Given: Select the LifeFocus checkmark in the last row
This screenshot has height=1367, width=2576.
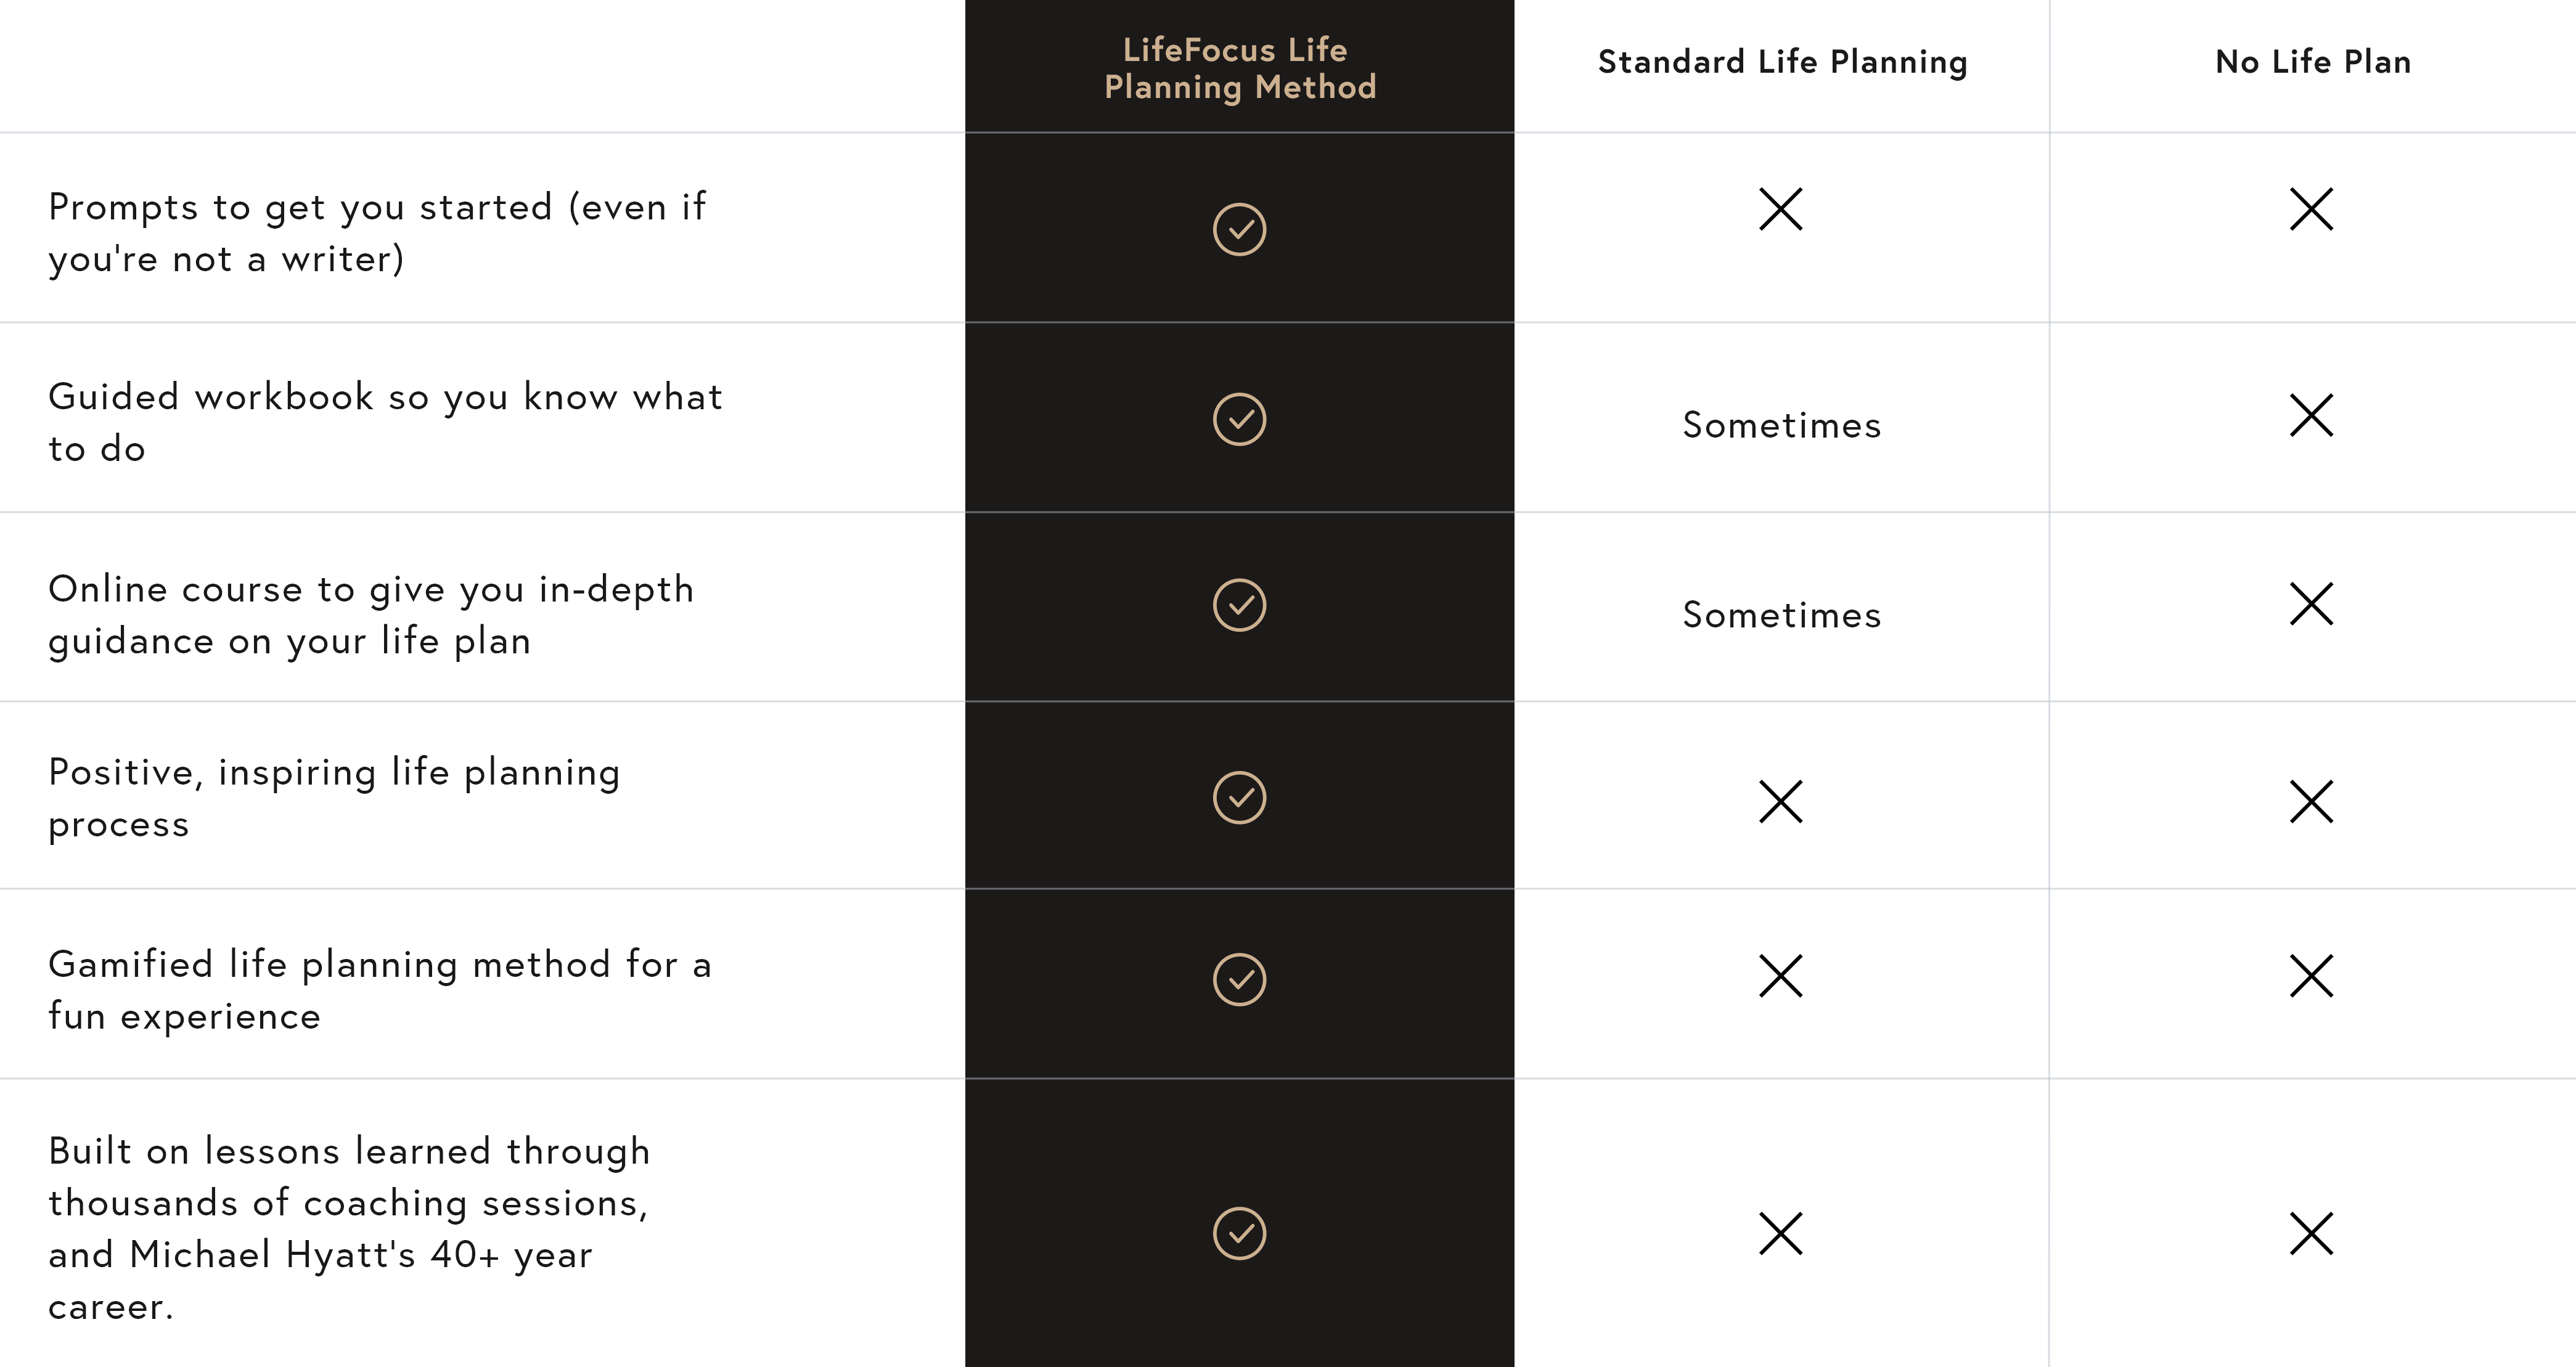Looking at the screenshot, I should (x=1239, y=1233).
